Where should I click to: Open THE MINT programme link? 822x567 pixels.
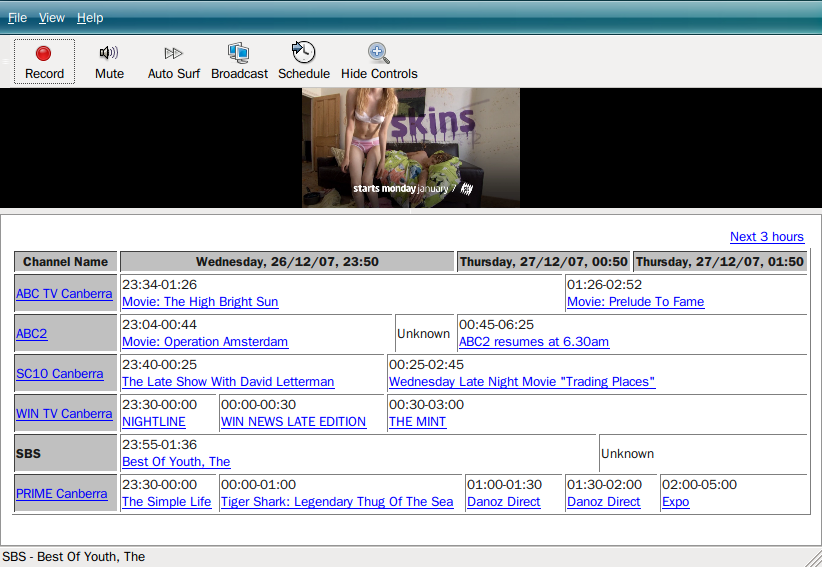coord(417,422)
